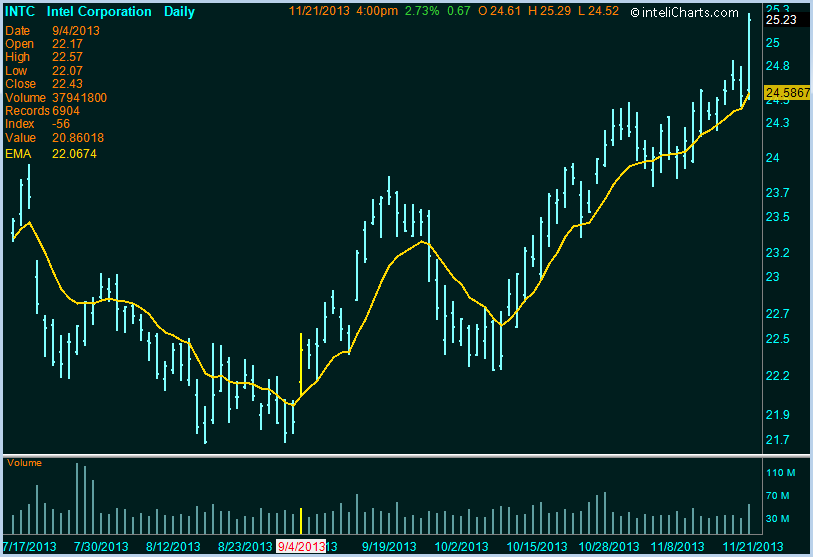Image resolution: width=813 pixels, height=557 pixels.
Task: Click the 24.8 price axis label
Action: pos(778,66)
